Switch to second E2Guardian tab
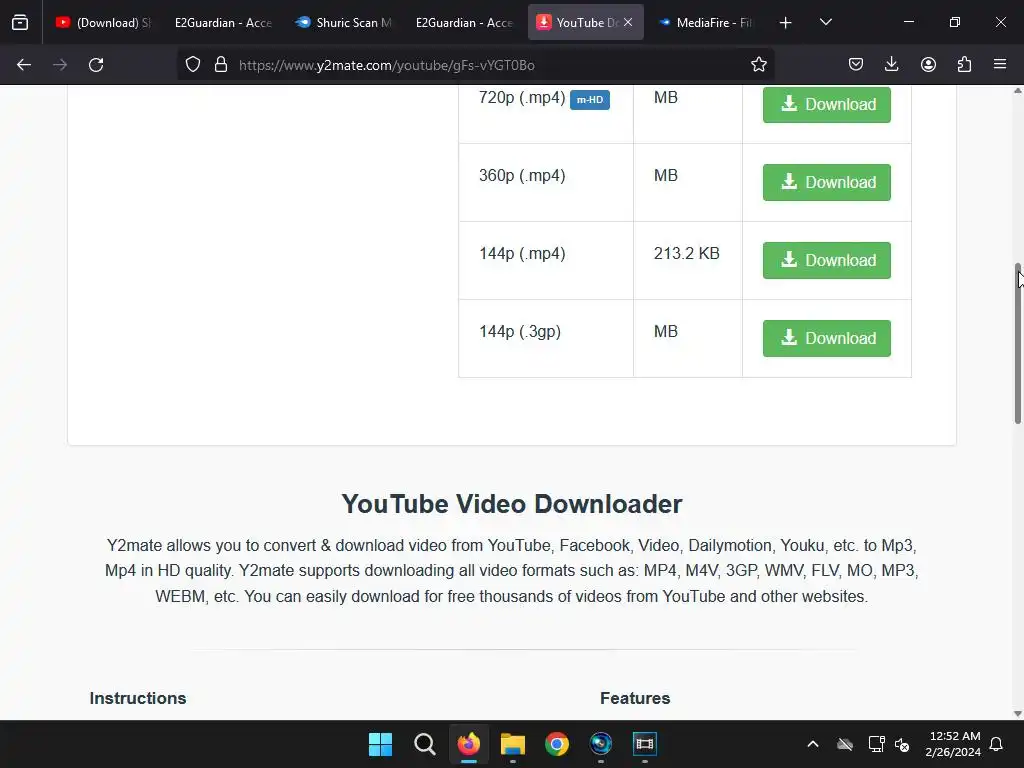Image resolution: width=1024 pixels, height=768 pixels. 464,23
